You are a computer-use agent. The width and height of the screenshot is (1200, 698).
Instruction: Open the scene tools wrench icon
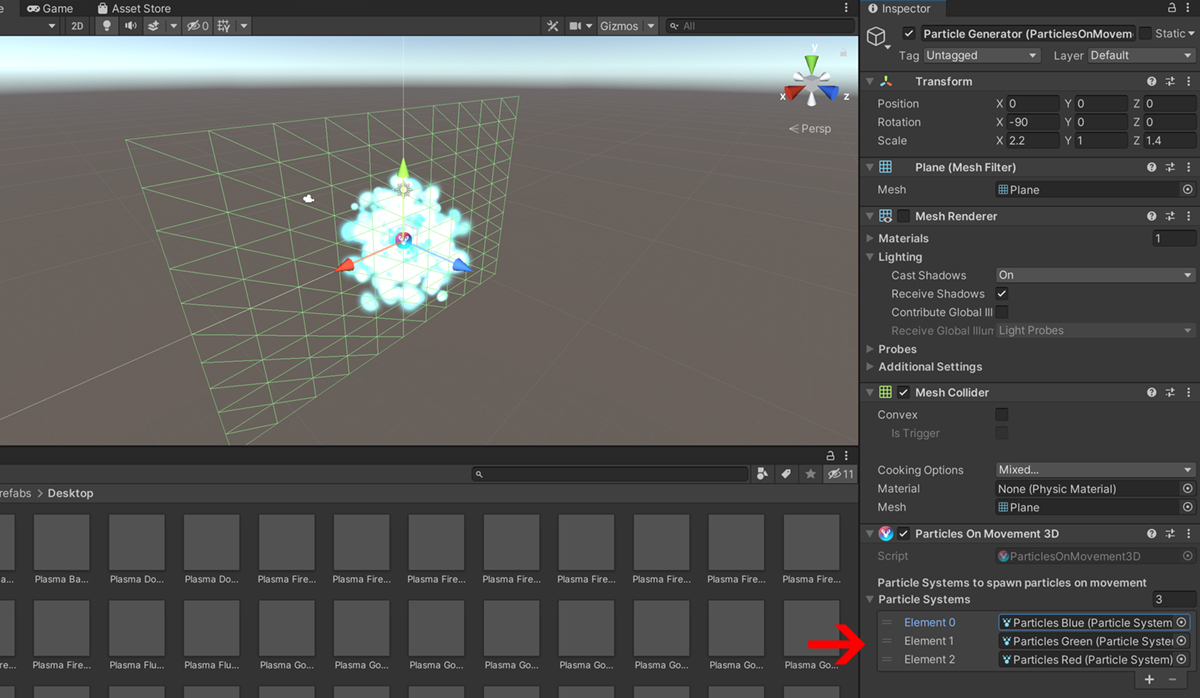[x=552, y=26]
